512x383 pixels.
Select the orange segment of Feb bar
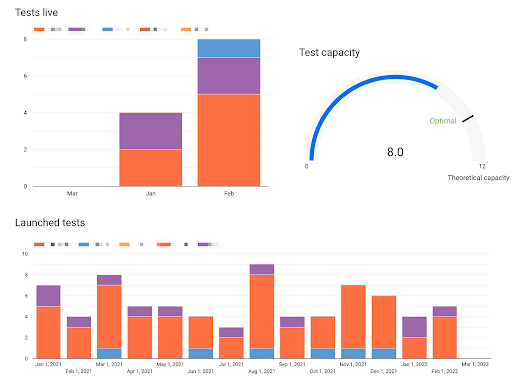click(229, 140)
